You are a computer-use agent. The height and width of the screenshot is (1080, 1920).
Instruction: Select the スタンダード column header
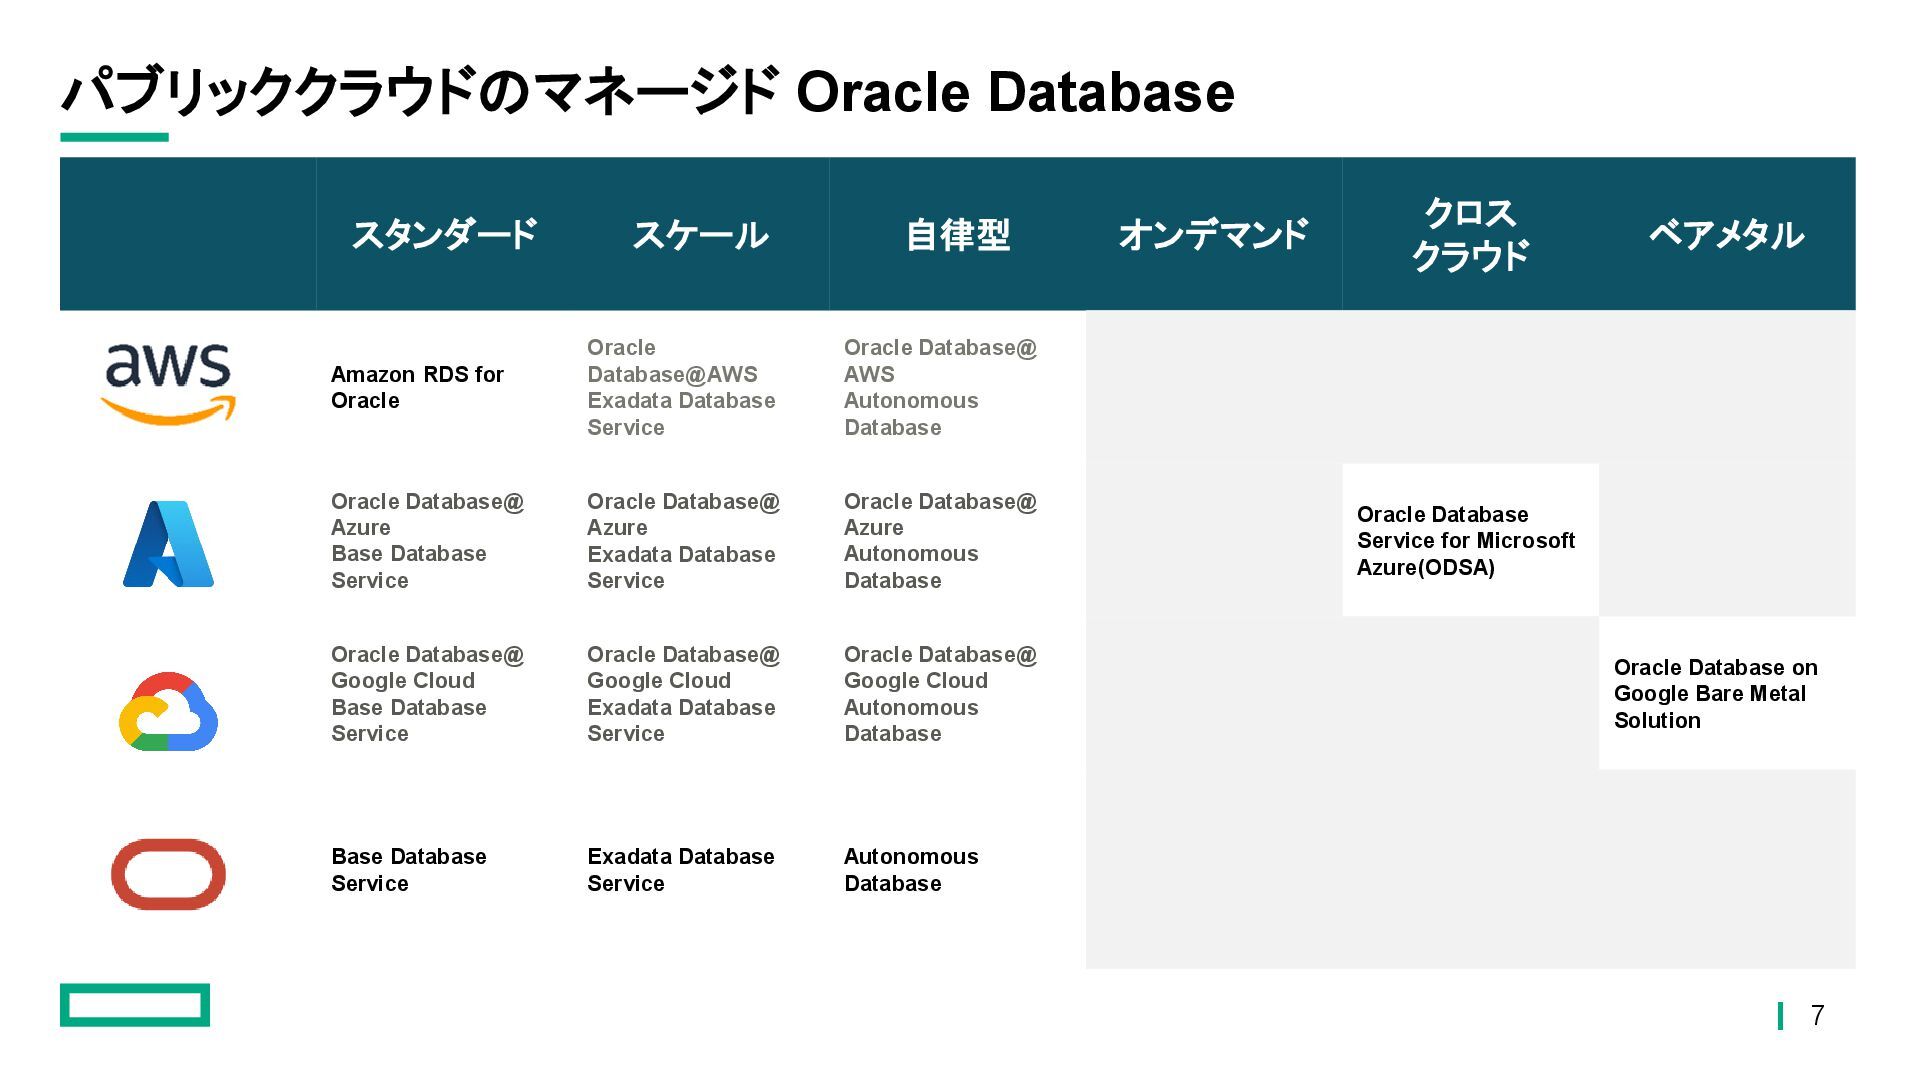click(x=444, y=234)
